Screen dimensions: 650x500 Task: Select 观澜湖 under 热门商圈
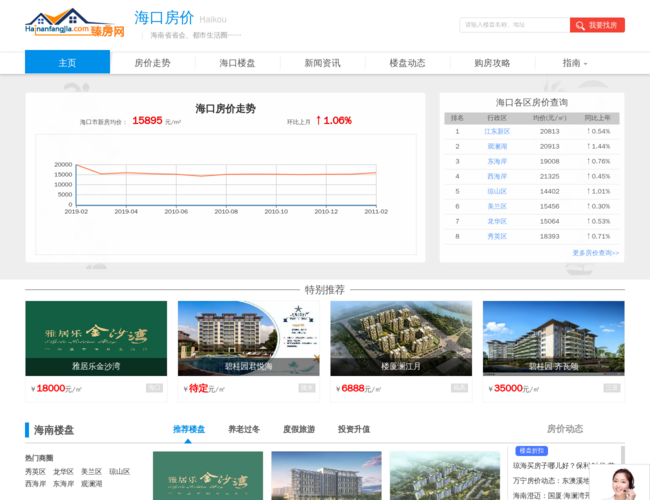91,484
